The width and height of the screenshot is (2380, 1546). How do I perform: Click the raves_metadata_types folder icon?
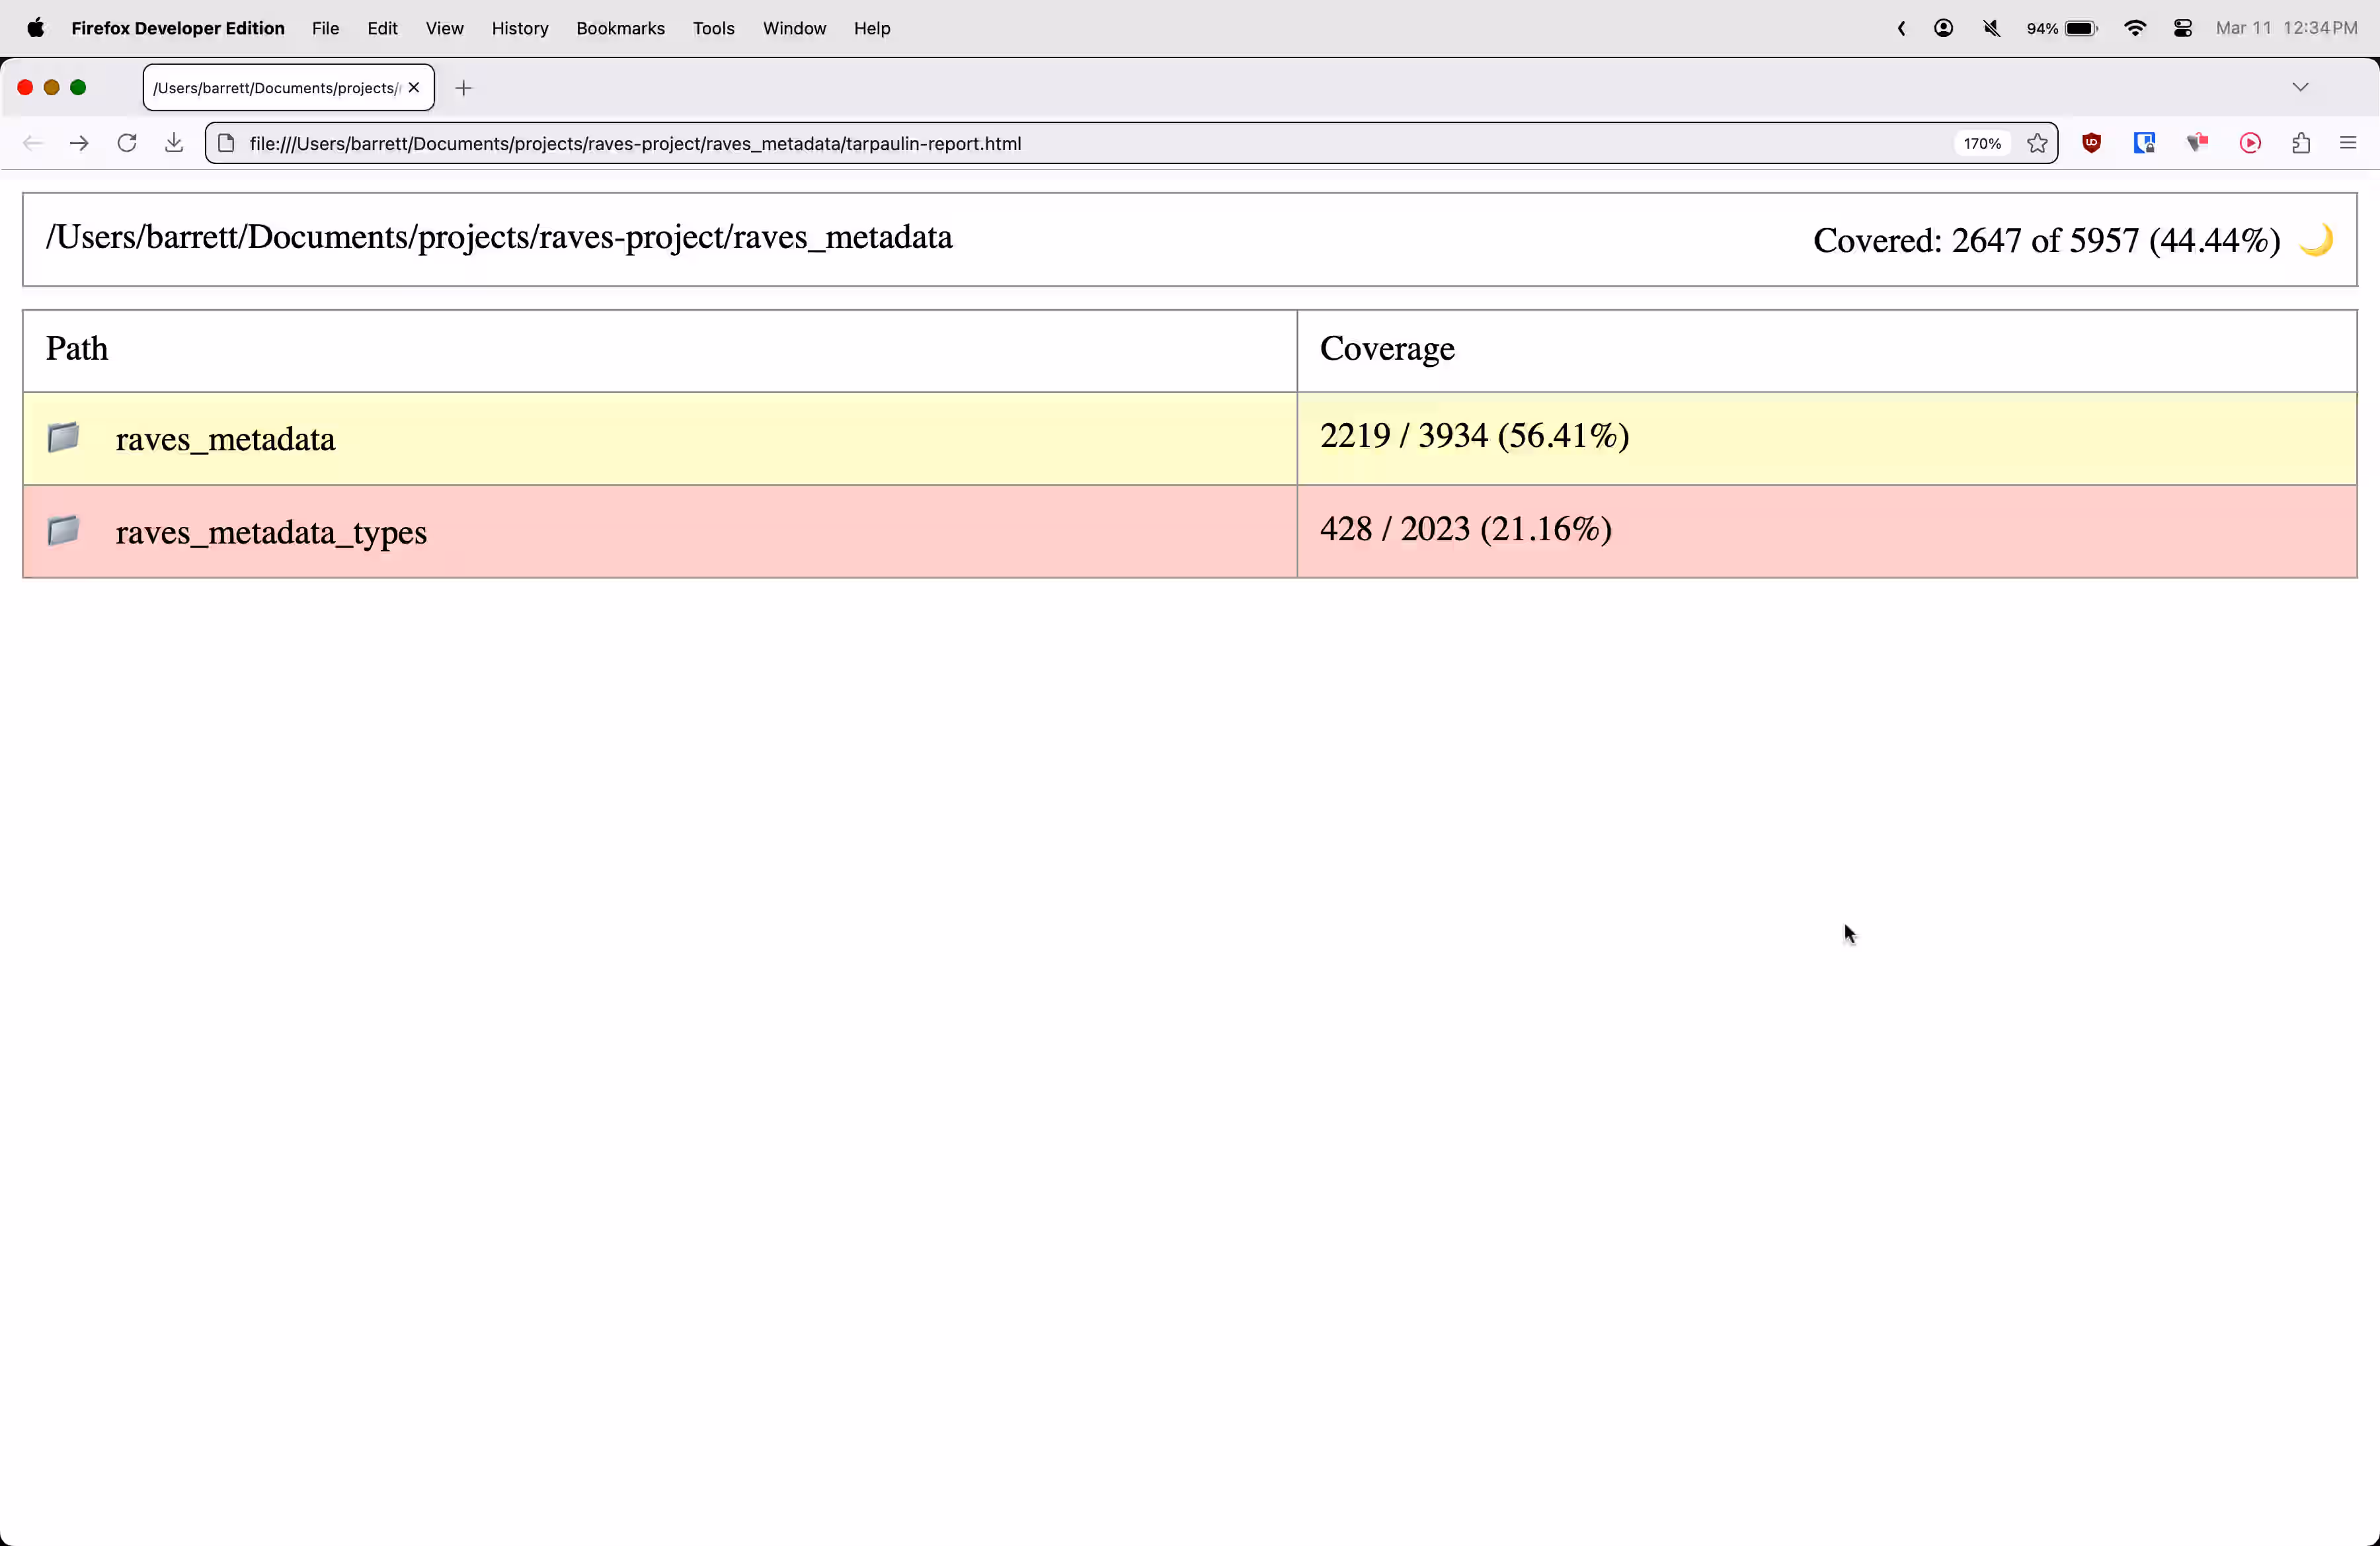(62, 531)
